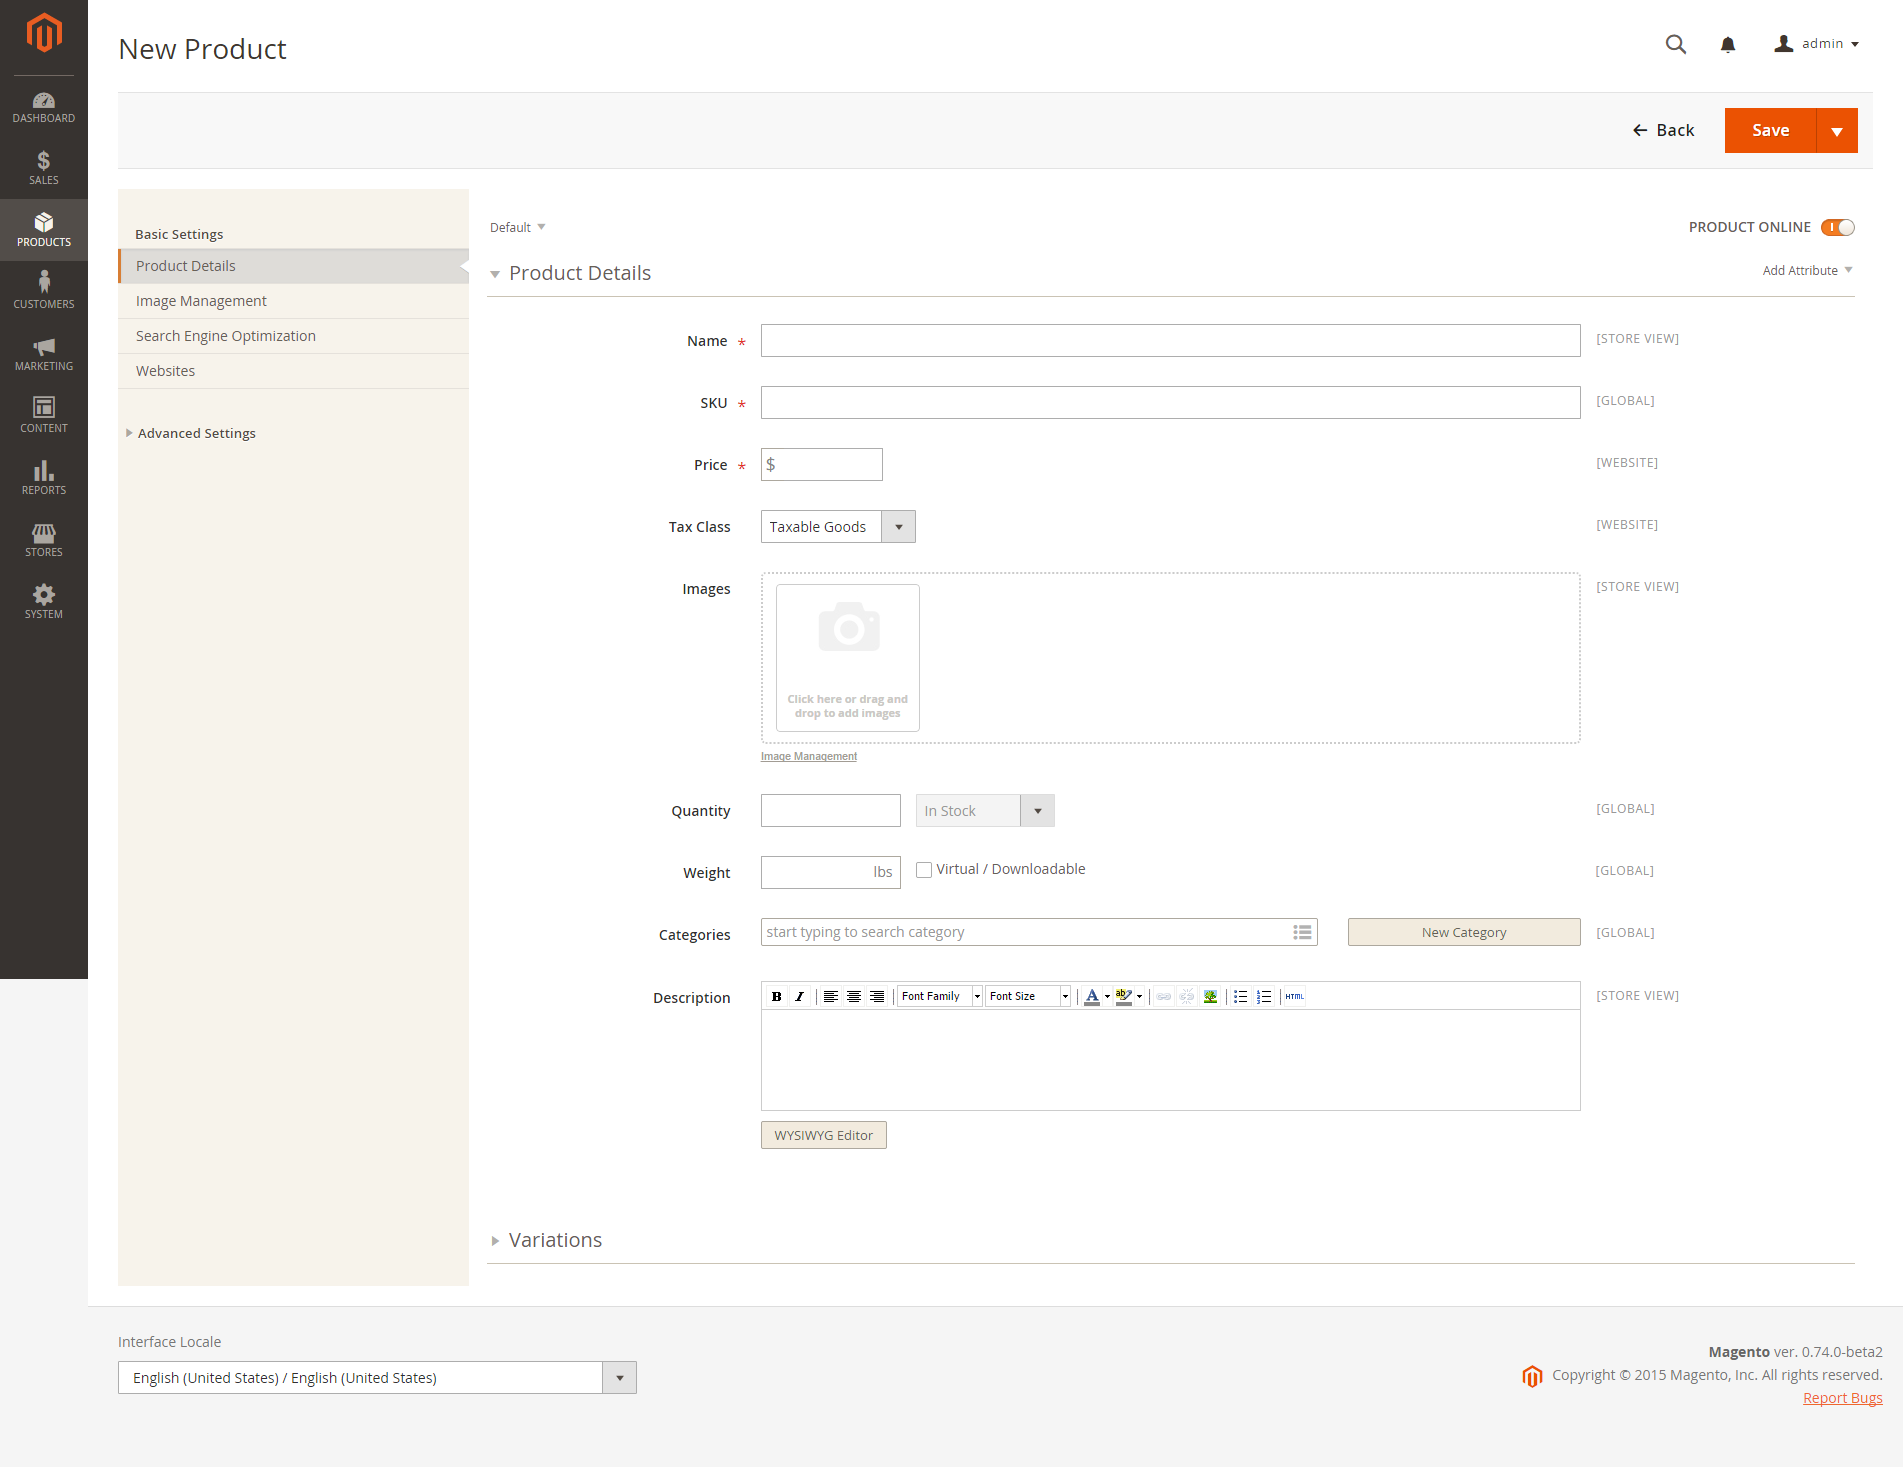Select the Product Details tab
This screenshot has height=1467, width=1903.
point(293,266)
